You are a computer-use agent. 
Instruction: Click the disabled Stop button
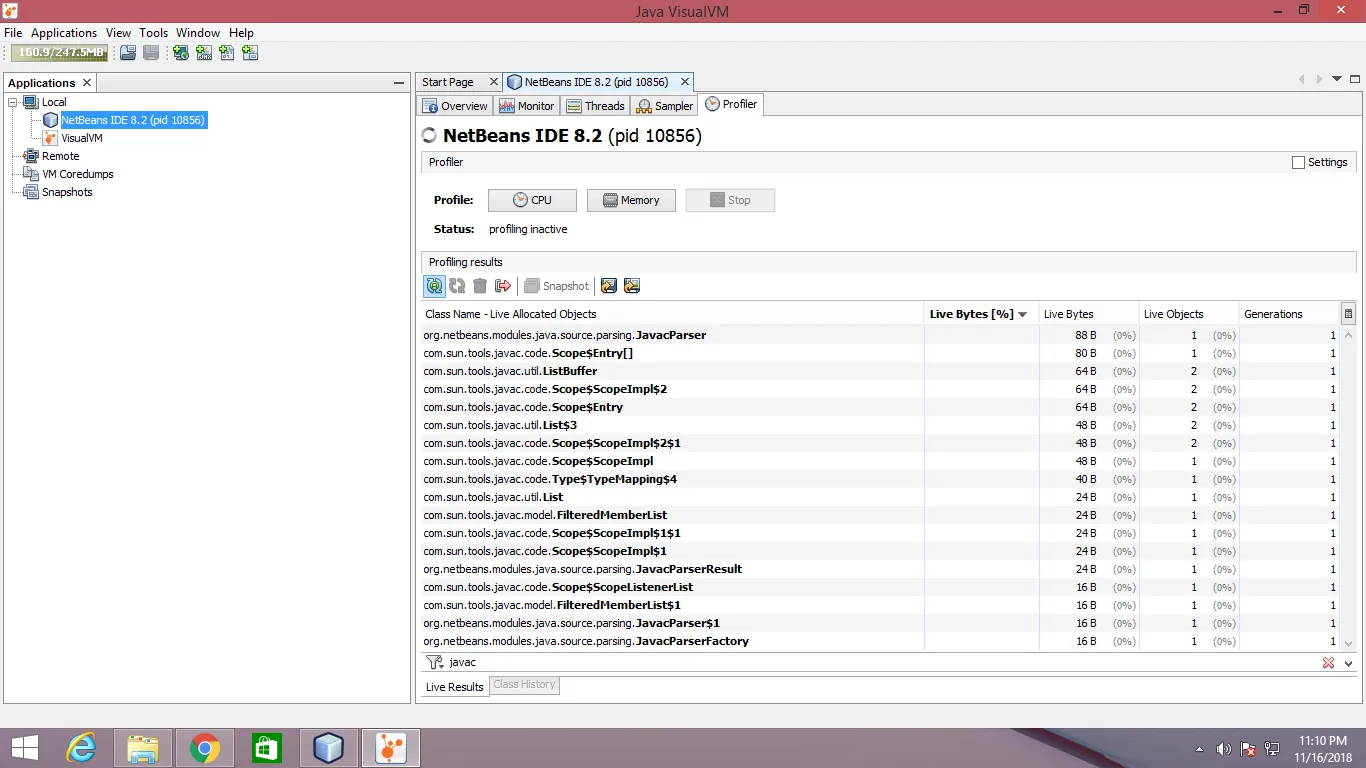click(730, 200)
